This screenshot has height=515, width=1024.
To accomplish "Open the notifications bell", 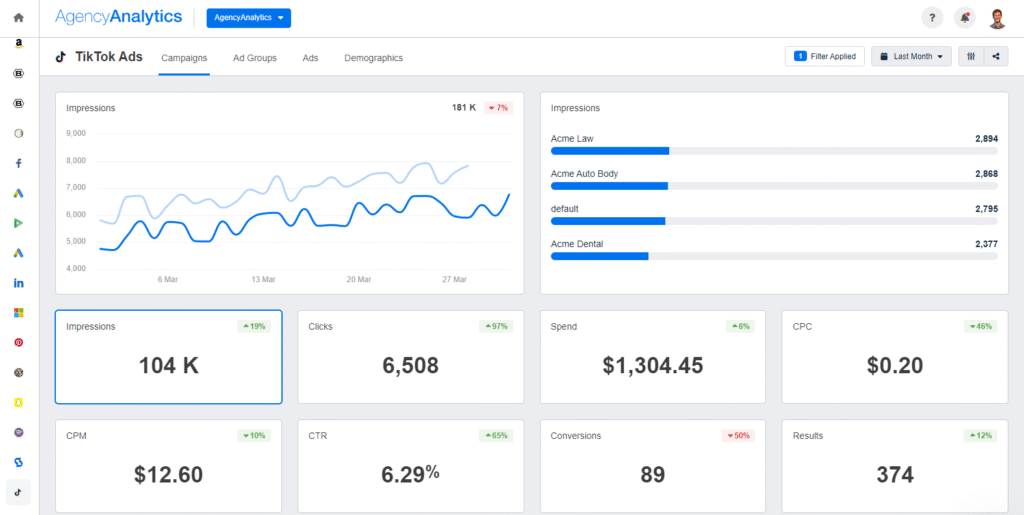I will 965,18.
